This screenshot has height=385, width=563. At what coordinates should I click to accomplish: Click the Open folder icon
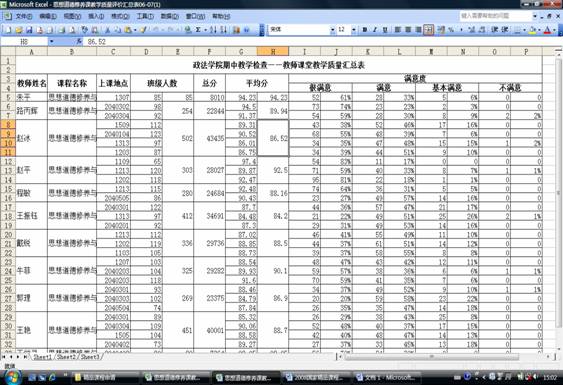tap(19, 30)
